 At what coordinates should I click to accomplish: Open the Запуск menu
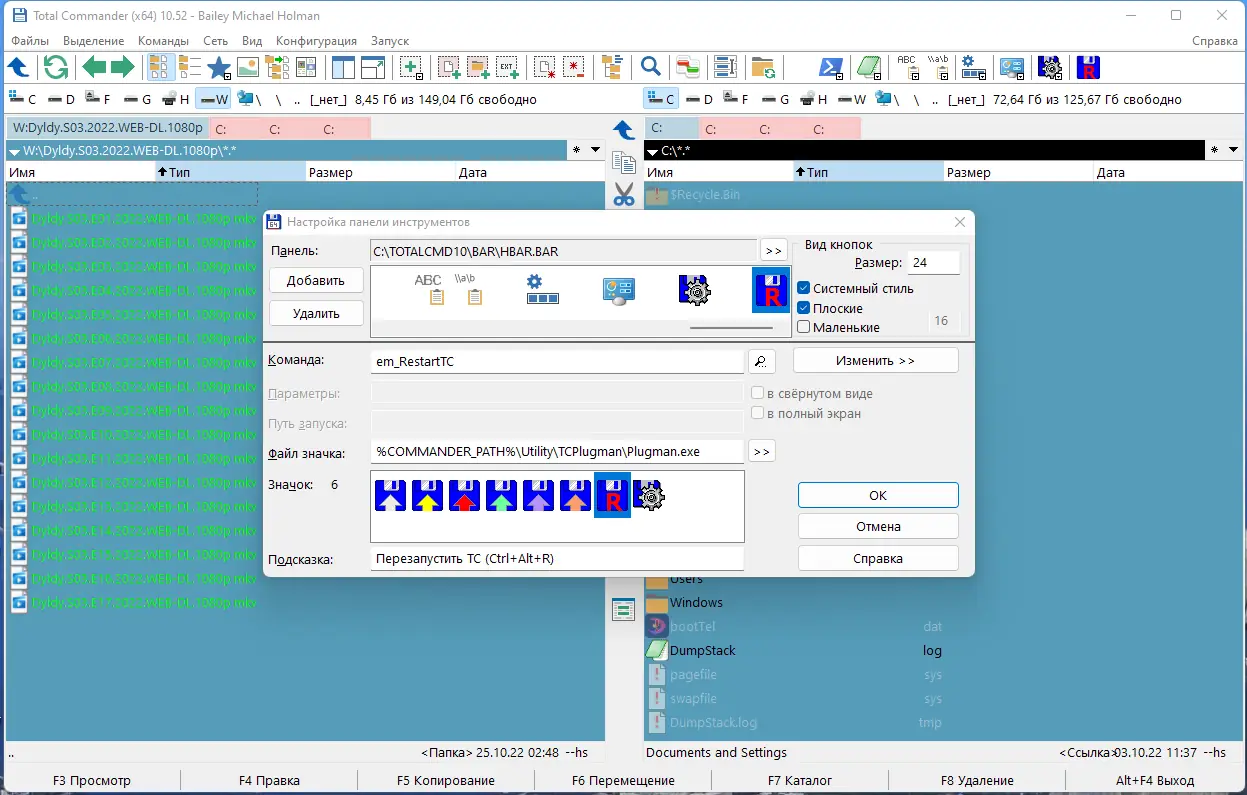[390, 41]
